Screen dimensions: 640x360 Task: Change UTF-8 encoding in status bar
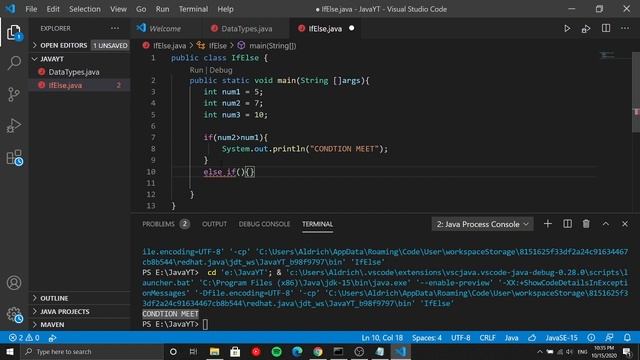point(460,338)
